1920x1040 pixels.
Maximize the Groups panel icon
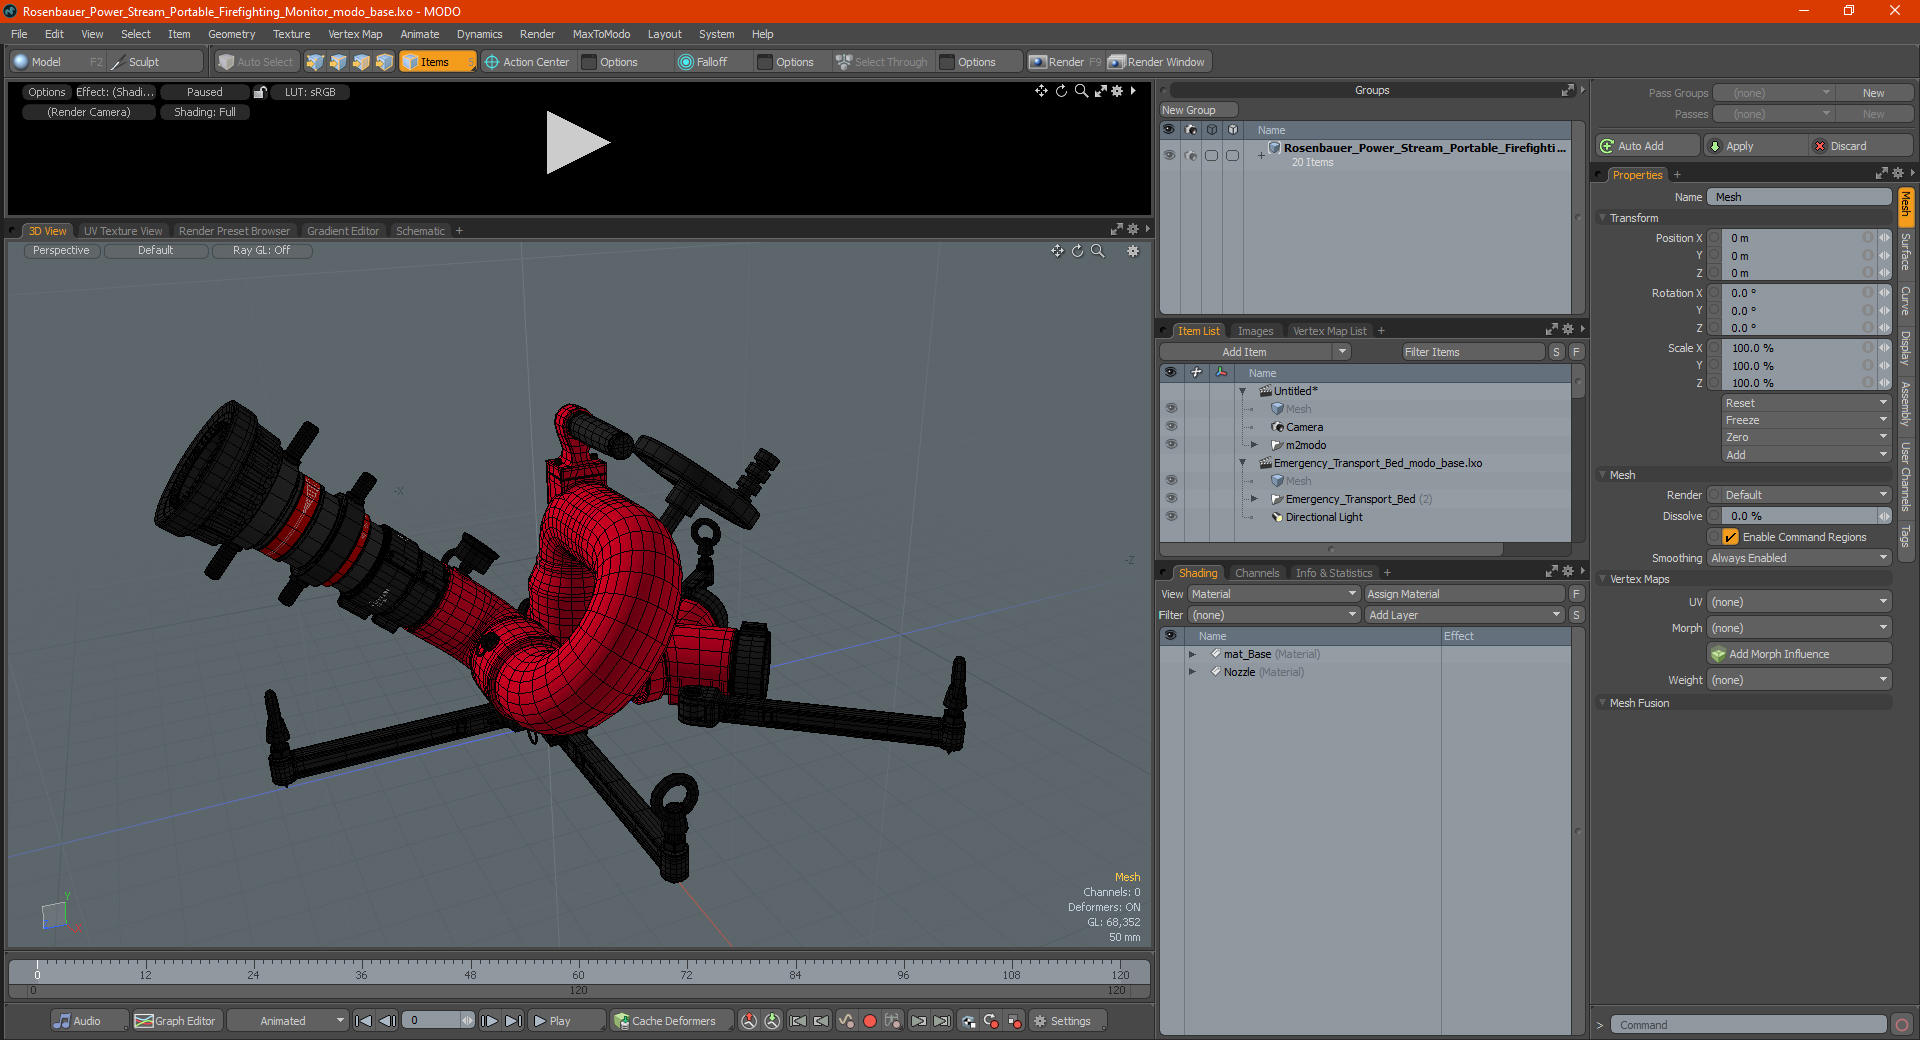click(1567, 90)
